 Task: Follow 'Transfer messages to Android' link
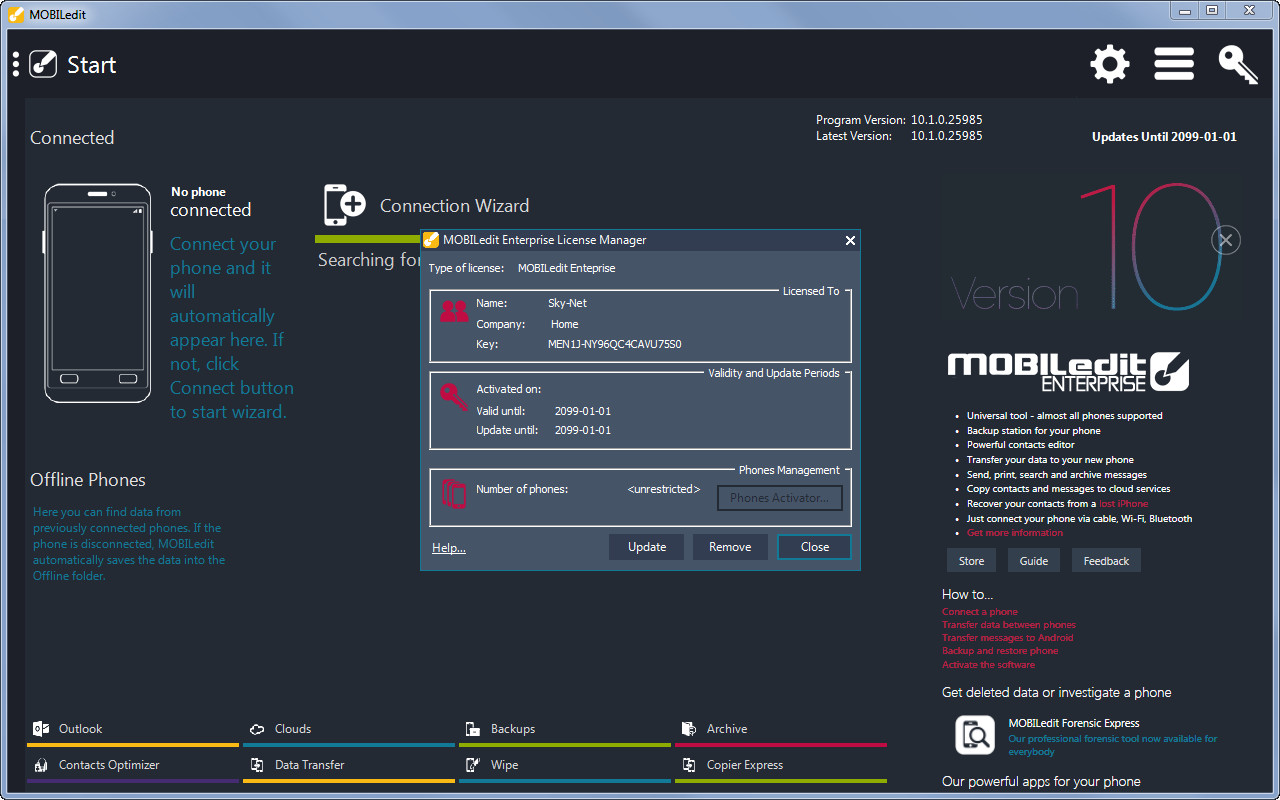1008,638
